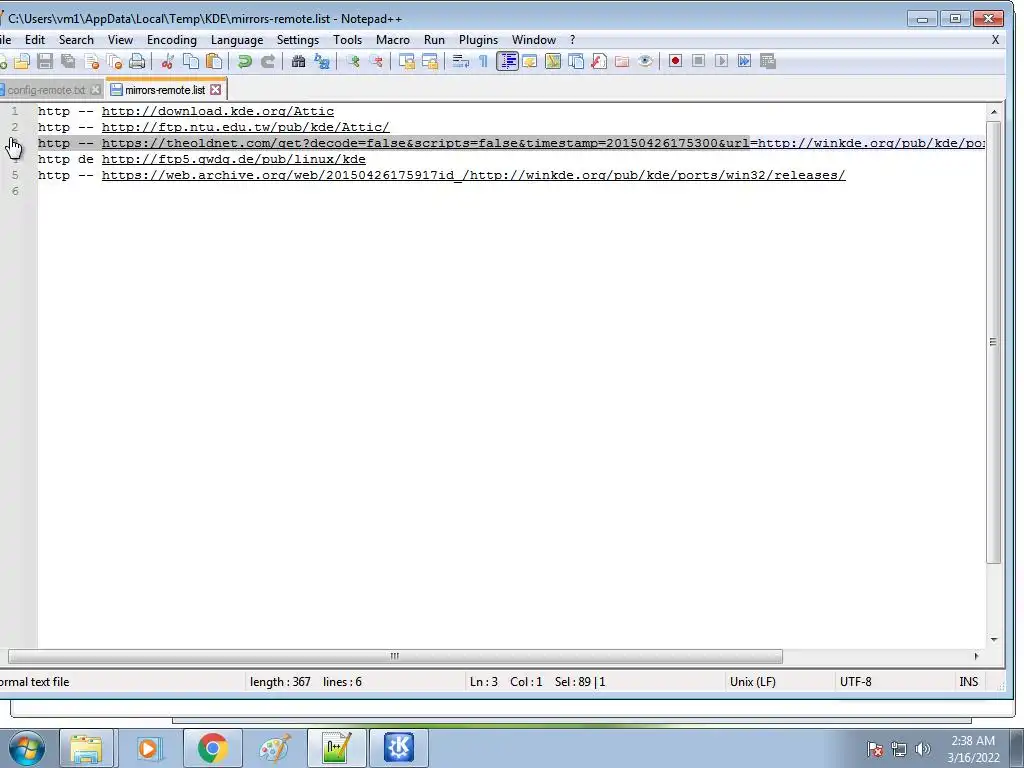
Task: Click the ftp5.gwdg.de link
Action: pos(234,159)
